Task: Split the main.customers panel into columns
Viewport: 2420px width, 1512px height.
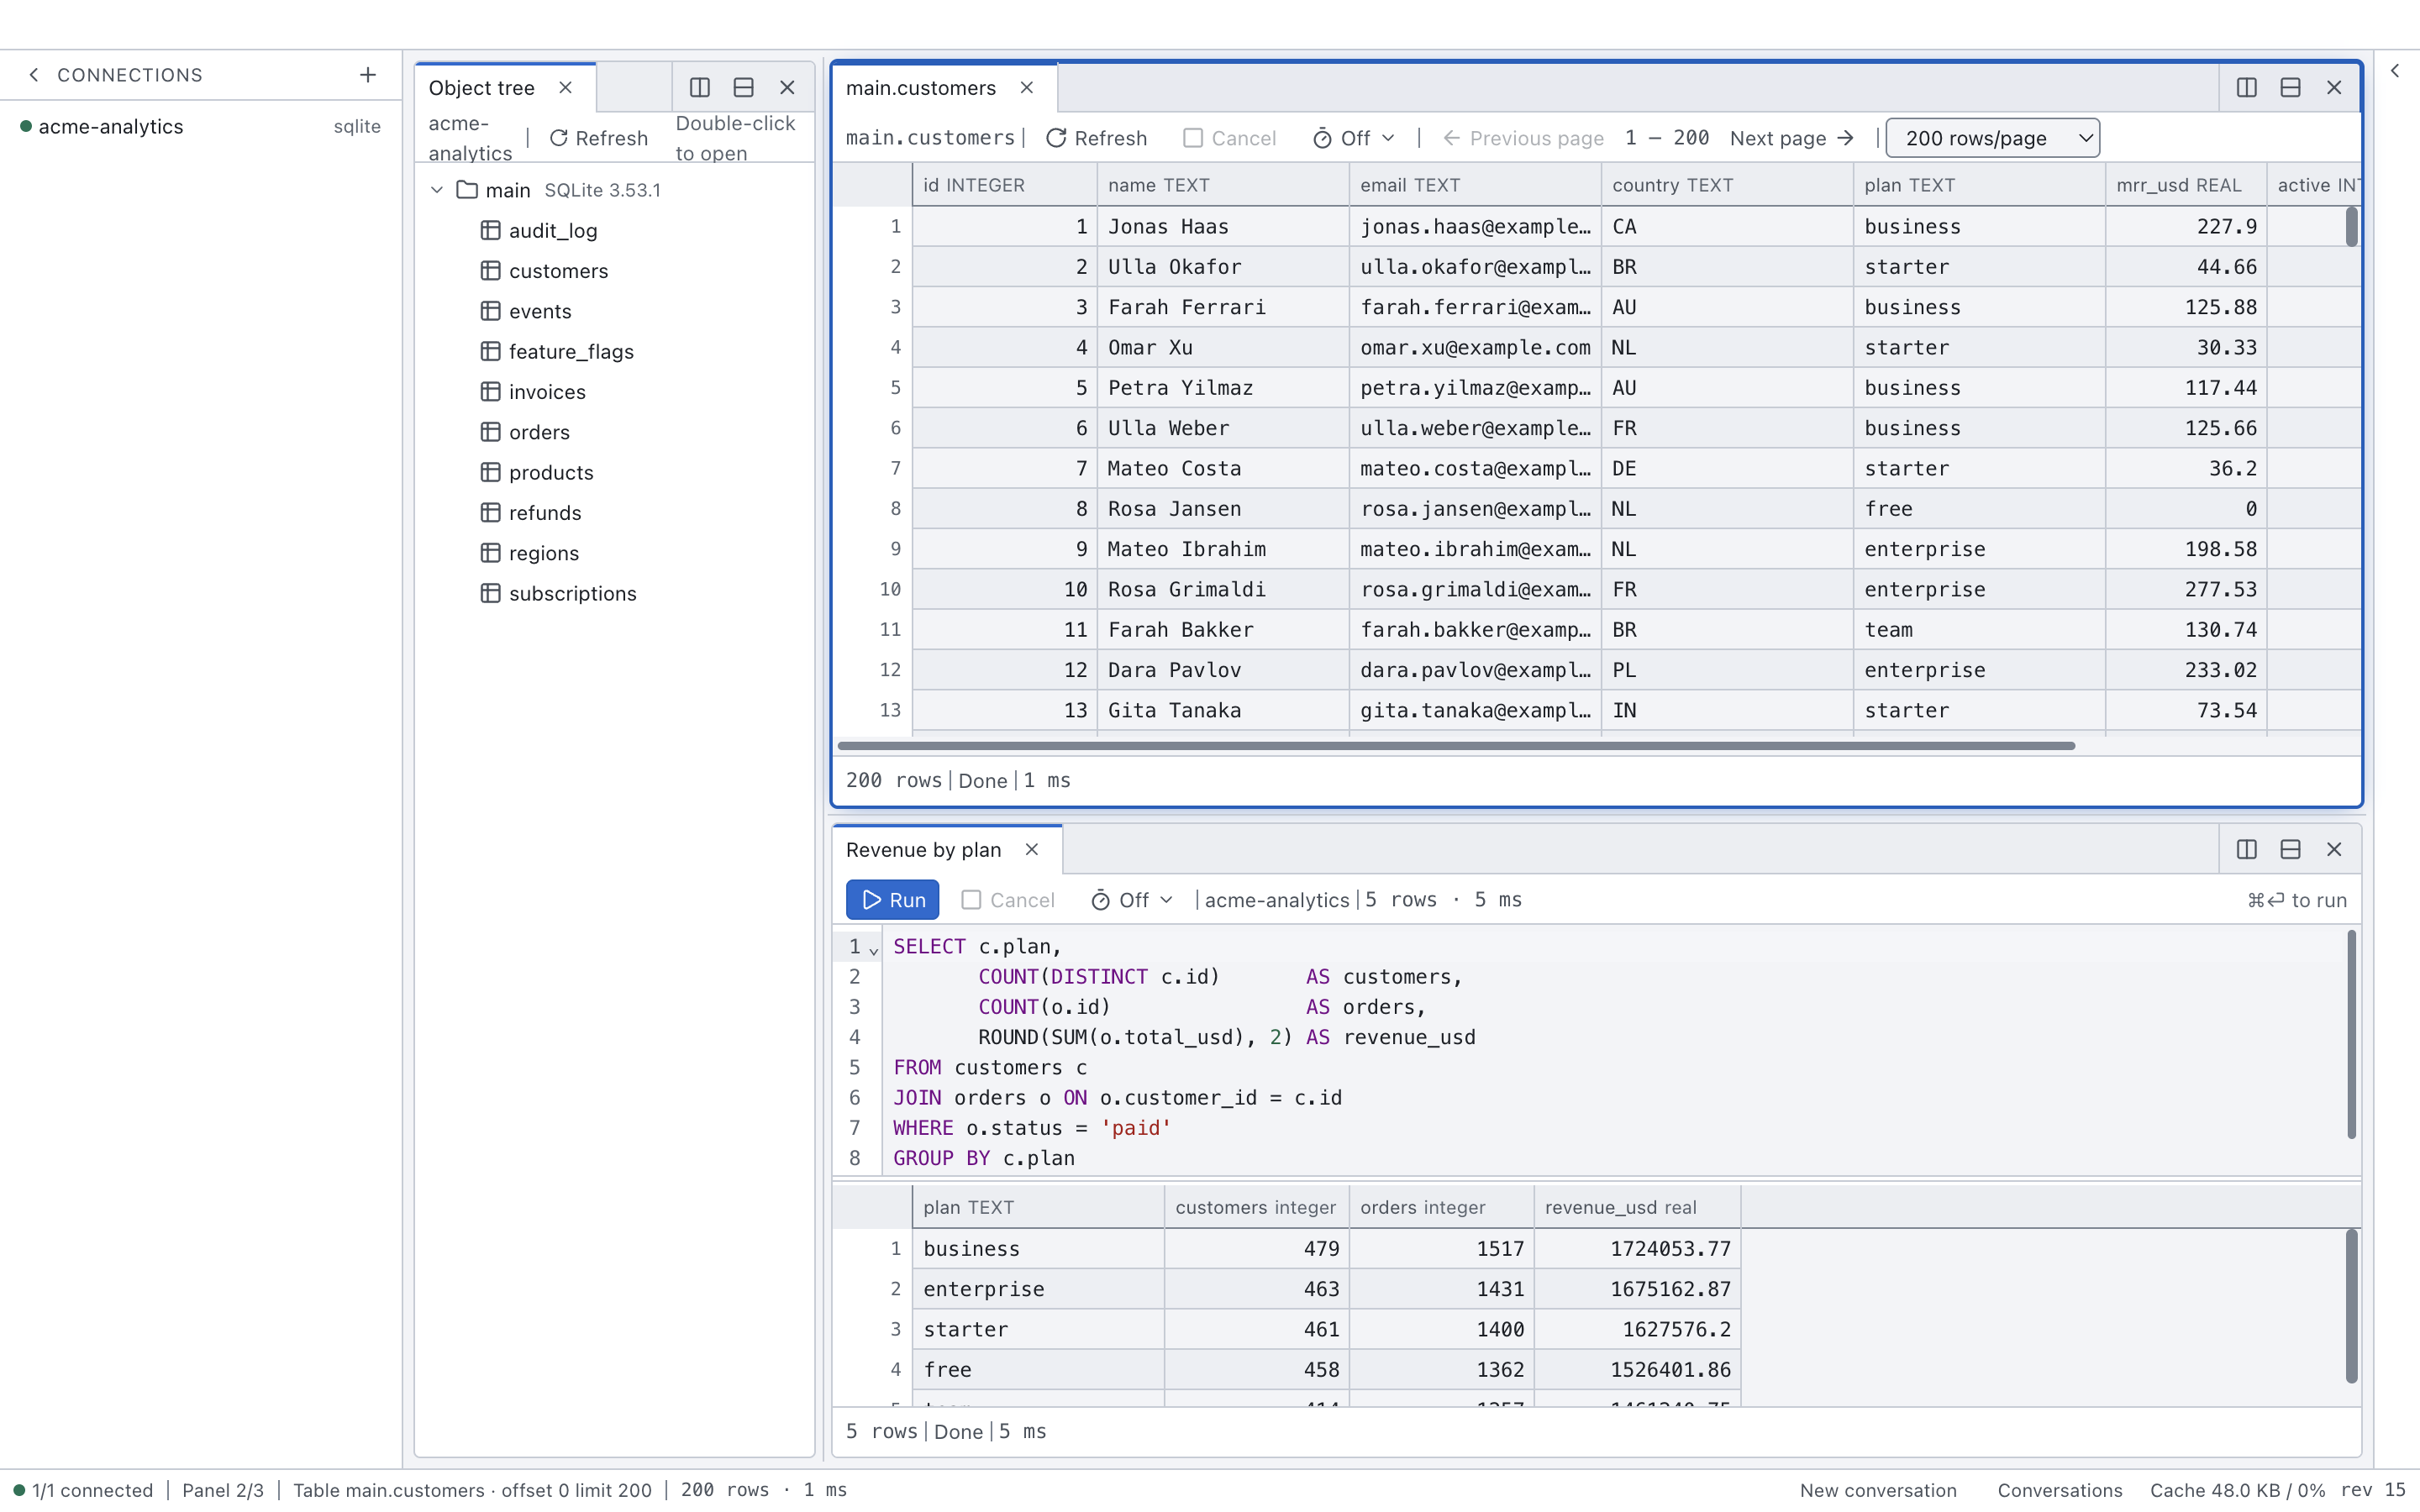Action: (2247, 88)
